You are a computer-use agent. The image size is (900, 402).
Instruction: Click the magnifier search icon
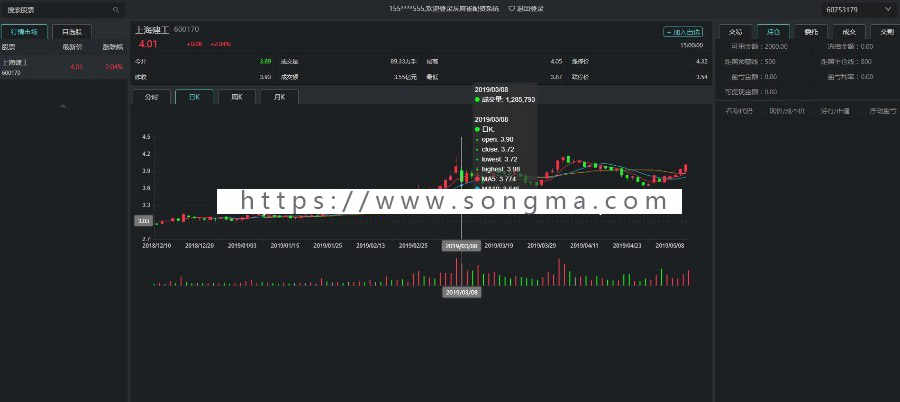[x=116, y=10]
